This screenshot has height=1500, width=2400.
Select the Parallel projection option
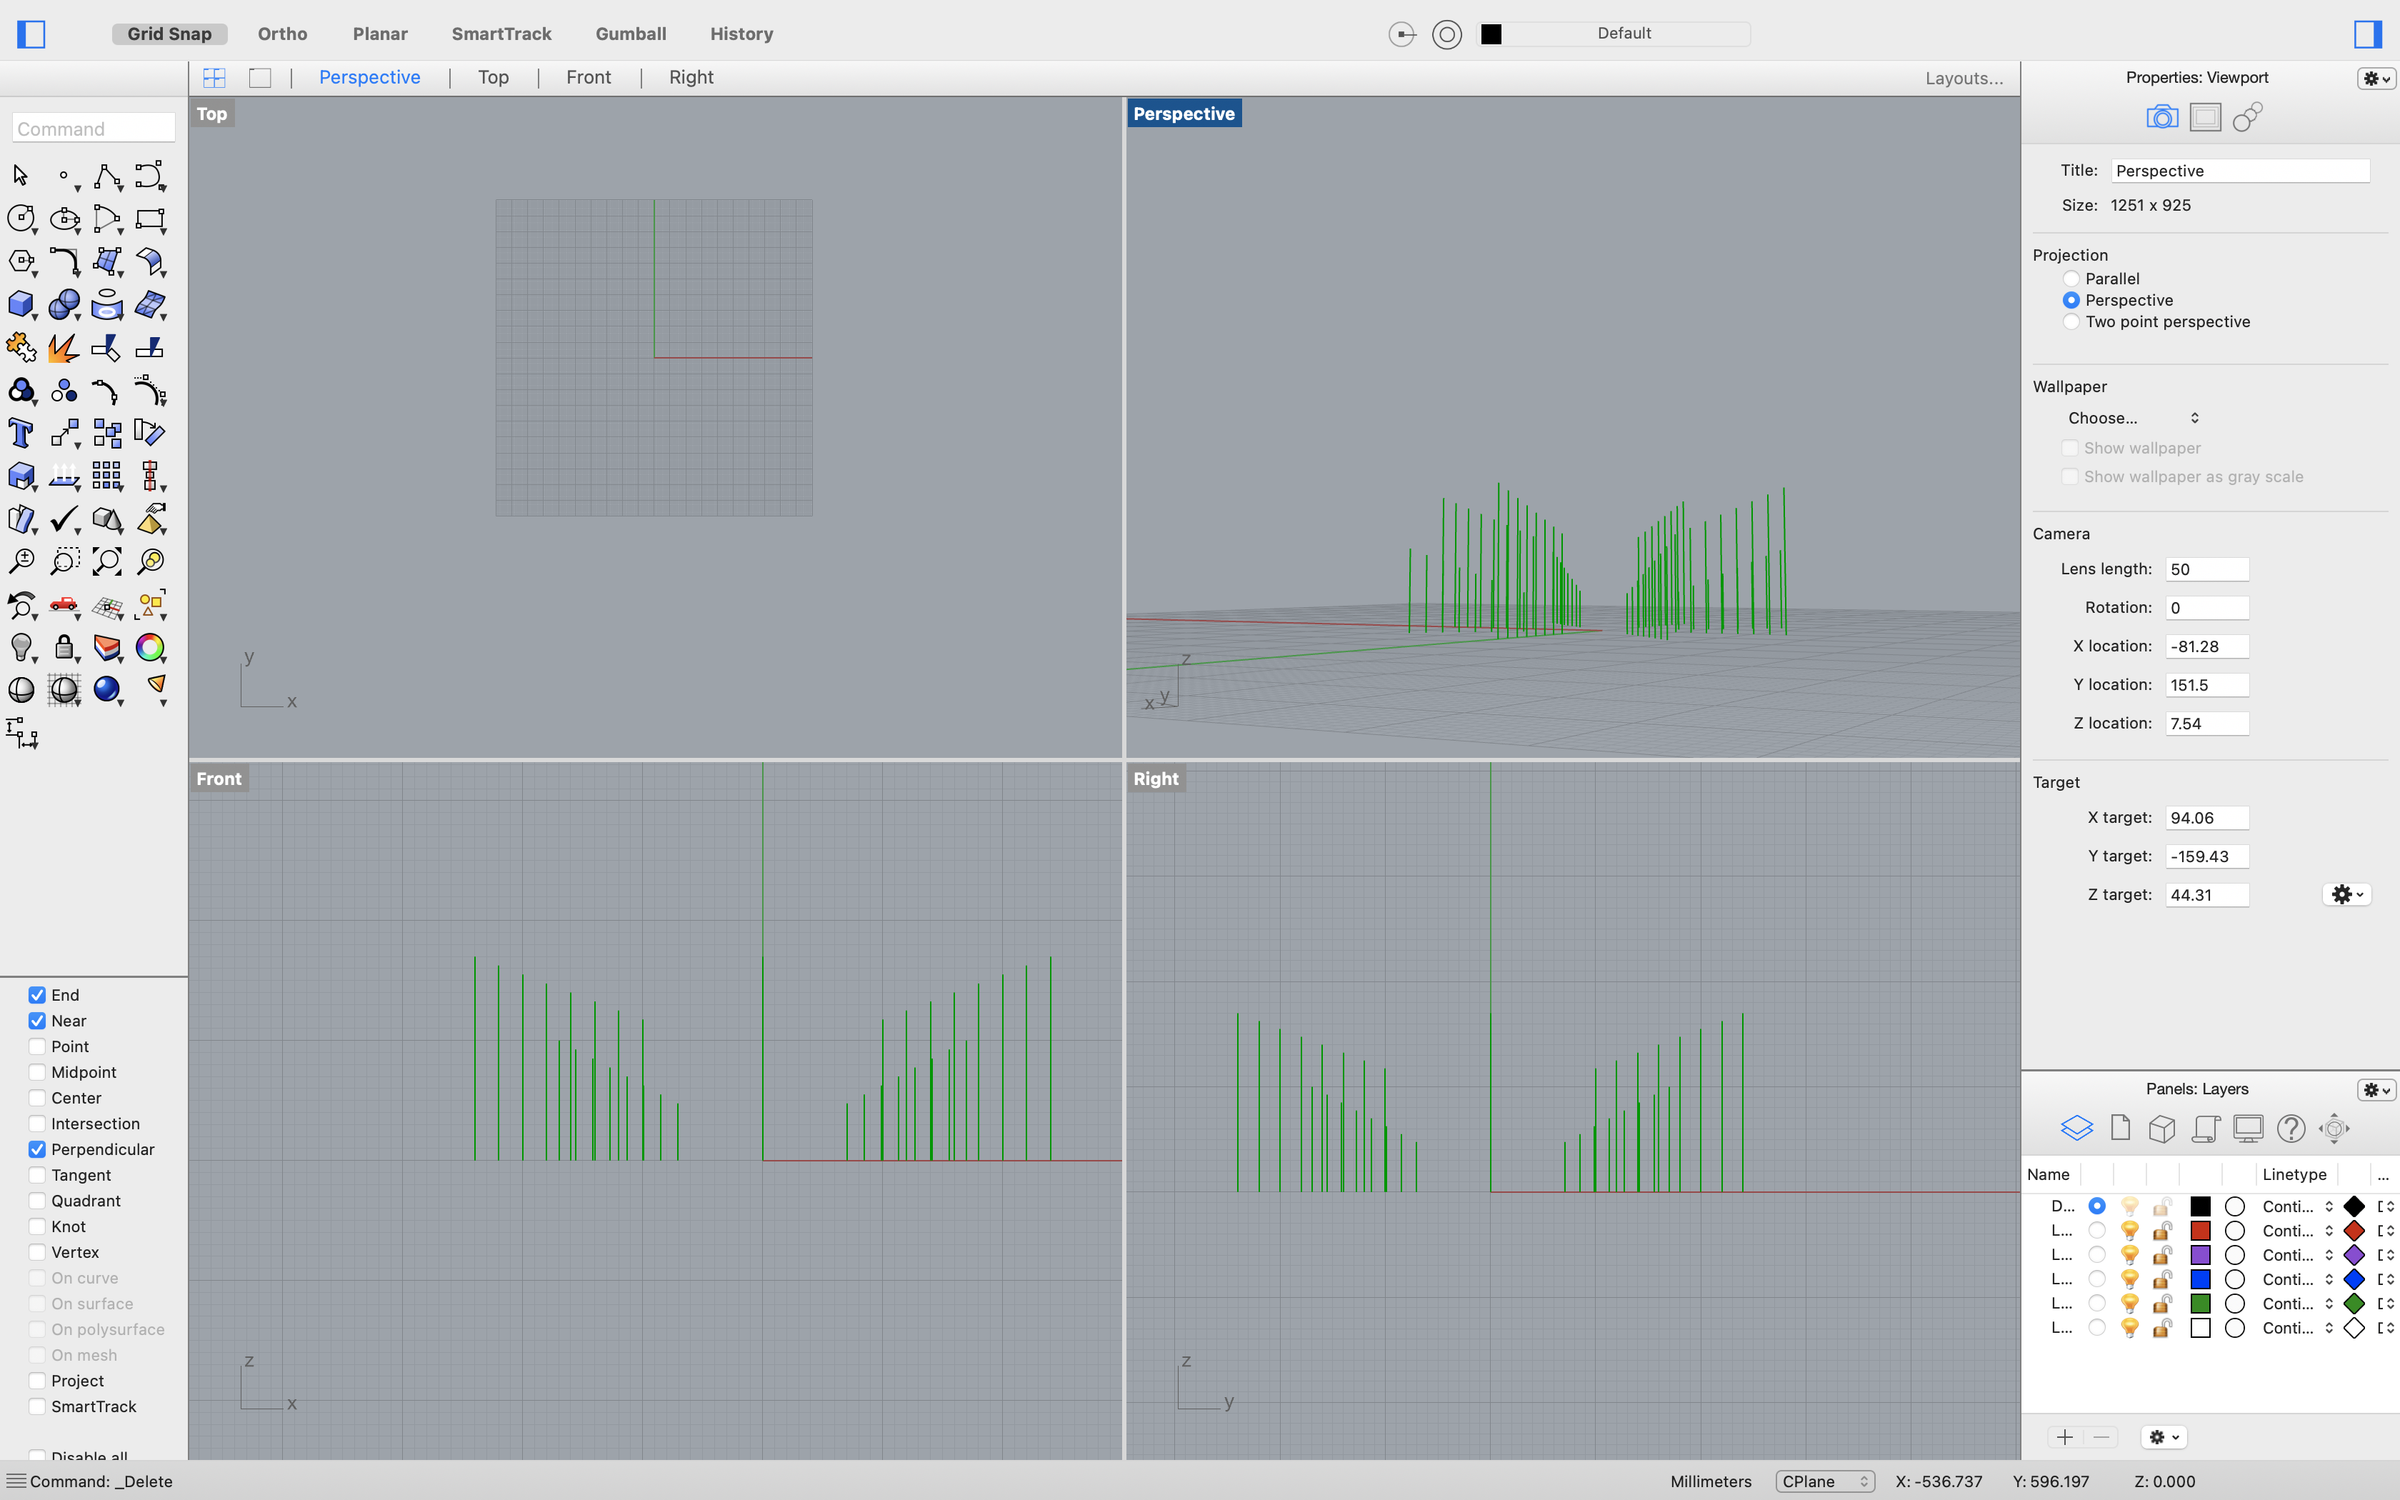click(2071, 279)
